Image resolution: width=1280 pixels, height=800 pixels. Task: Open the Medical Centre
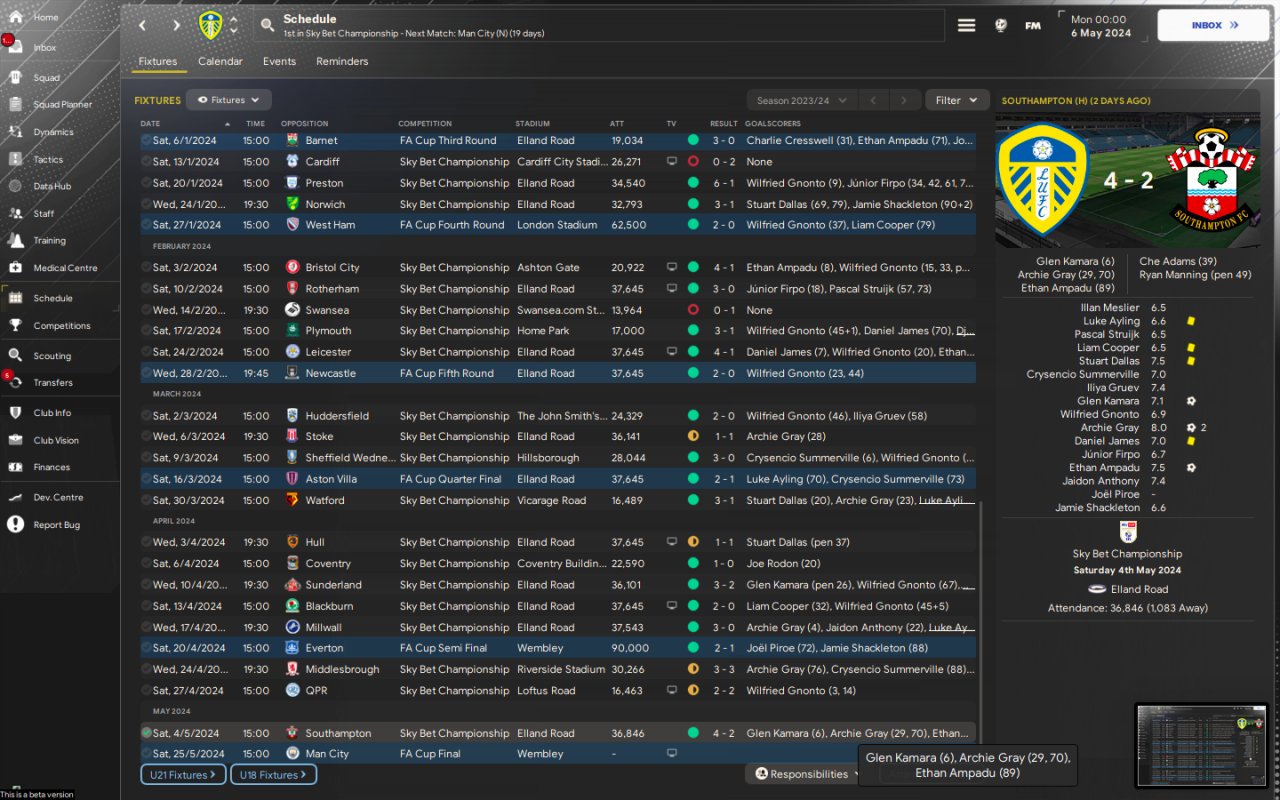point(65,268)
